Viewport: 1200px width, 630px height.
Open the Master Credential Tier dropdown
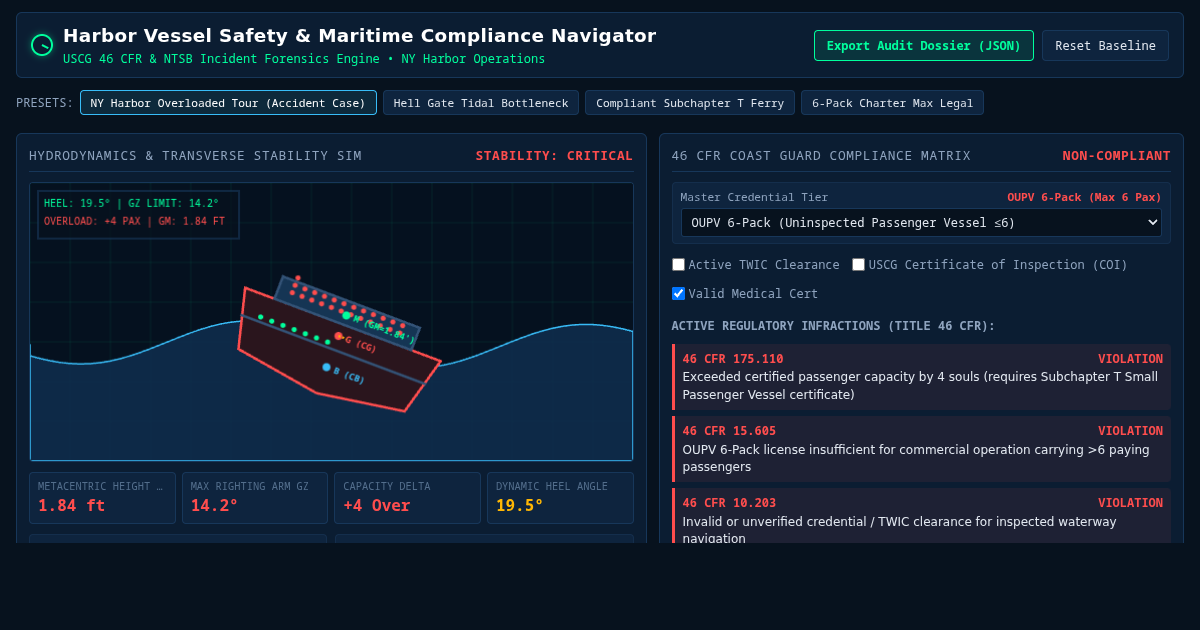point(921,223)
